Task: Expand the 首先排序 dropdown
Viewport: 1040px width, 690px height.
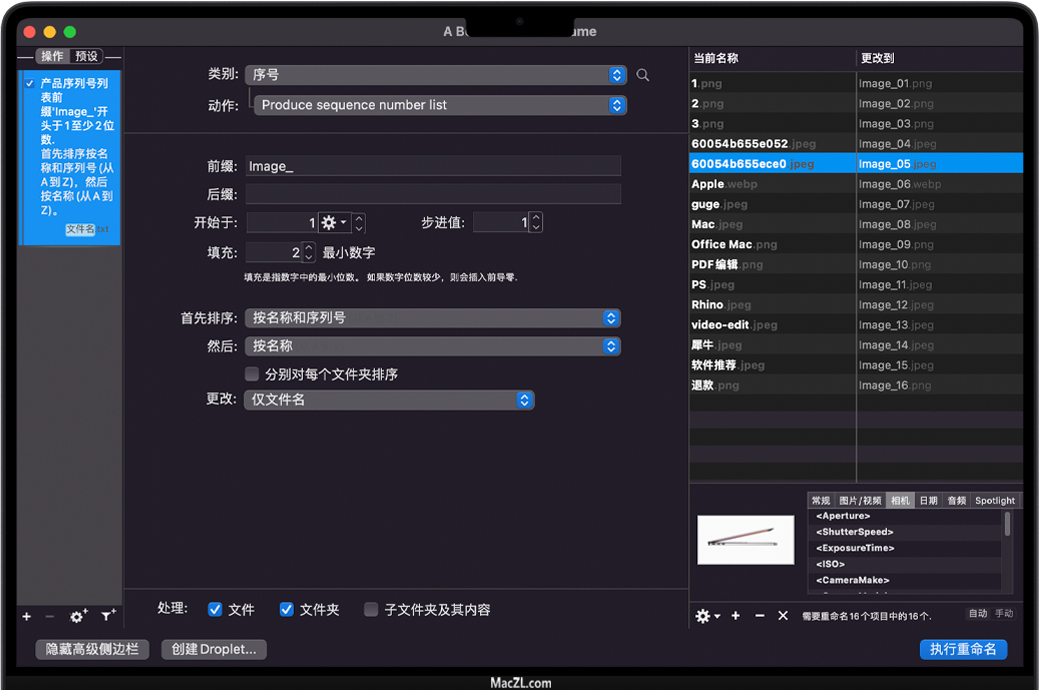Action: pyautogui.click(x=432, y=318)
